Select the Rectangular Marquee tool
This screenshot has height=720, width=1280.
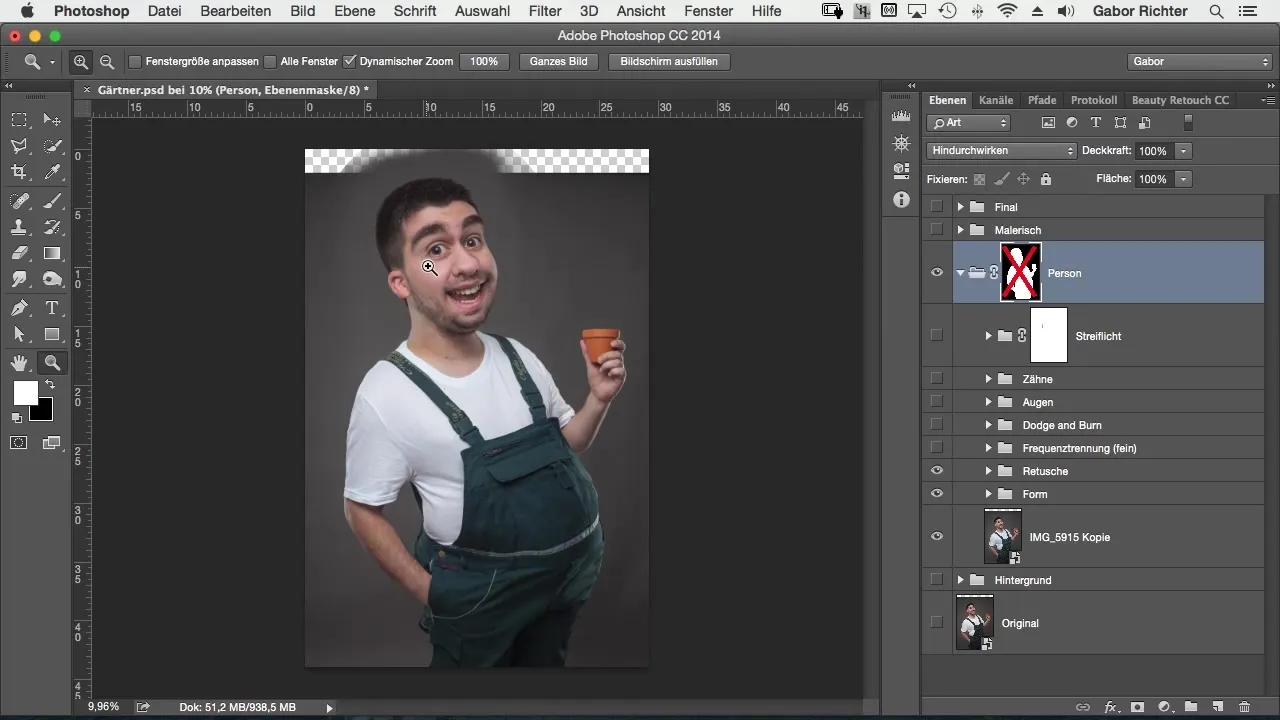(x=19, y=120)
